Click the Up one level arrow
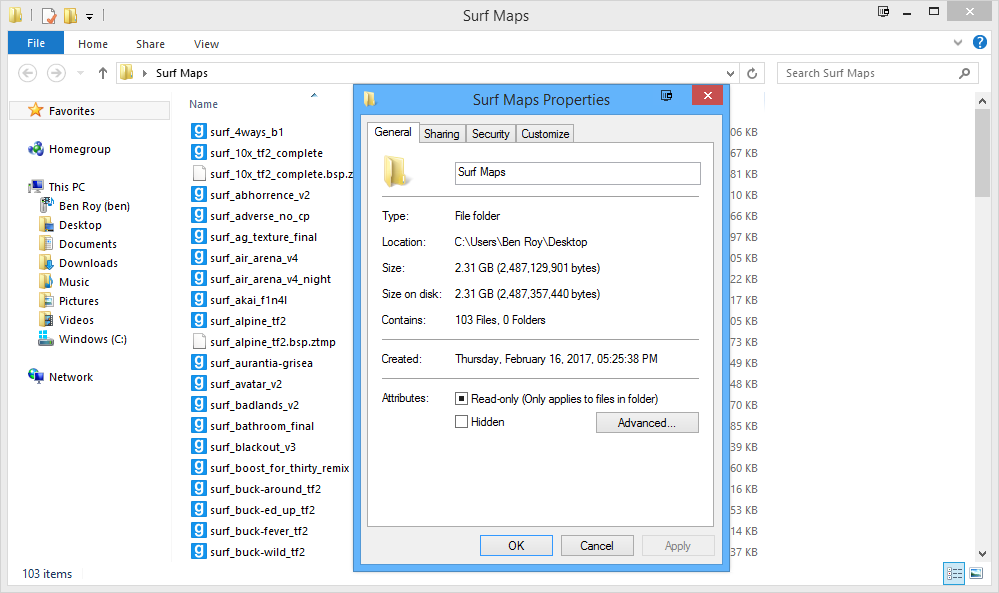The width and height of the screenshot is (999, 593). tap(103, 73)
